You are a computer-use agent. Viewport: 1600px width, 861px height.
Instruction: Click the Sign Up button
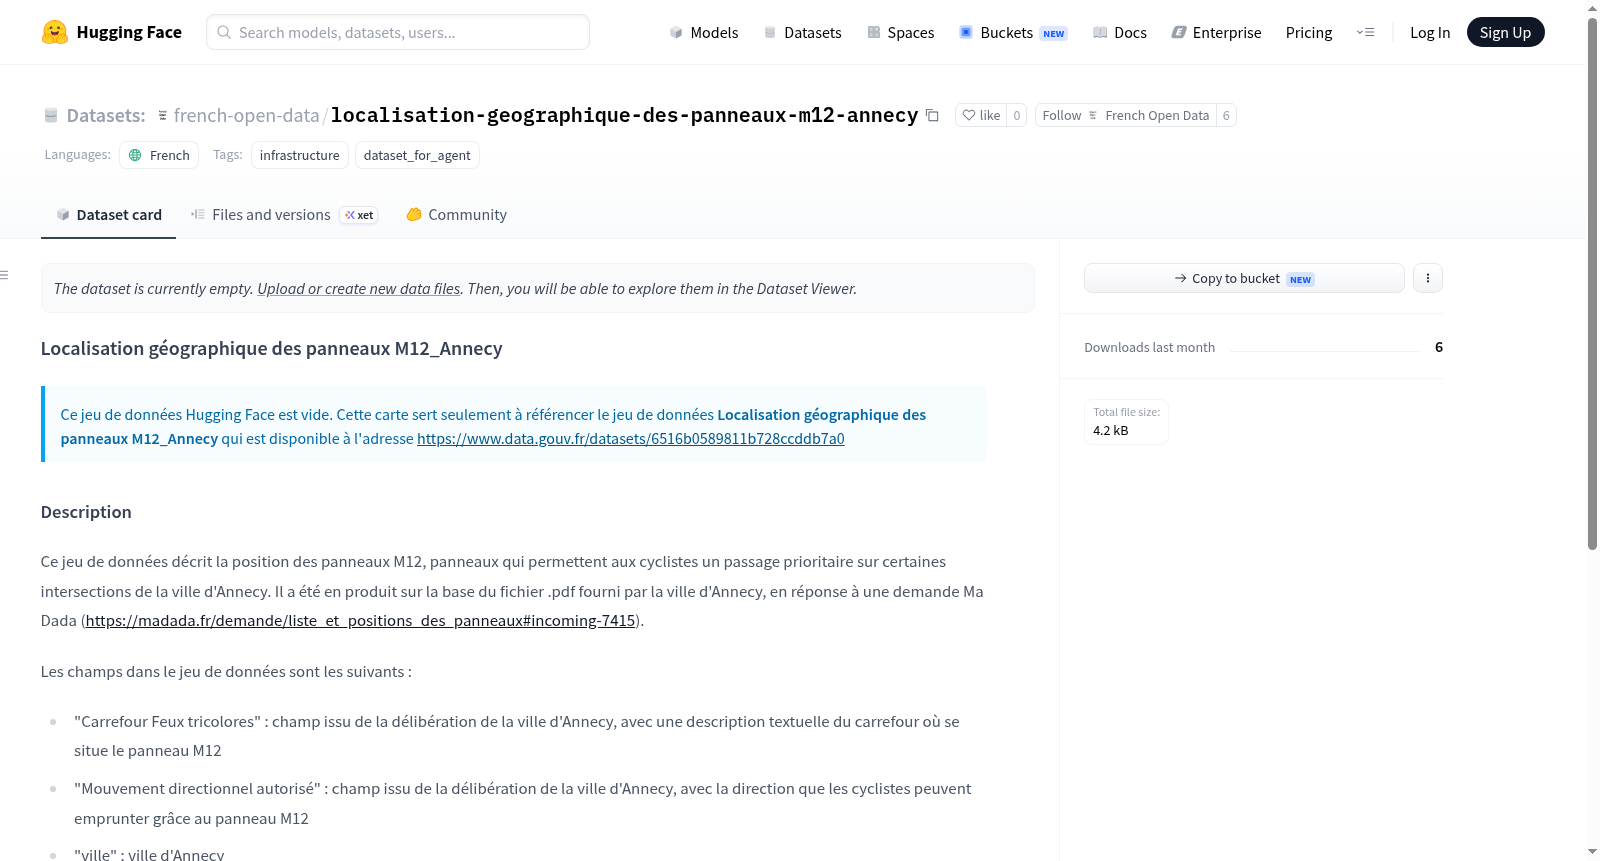tap(1505, 32)
